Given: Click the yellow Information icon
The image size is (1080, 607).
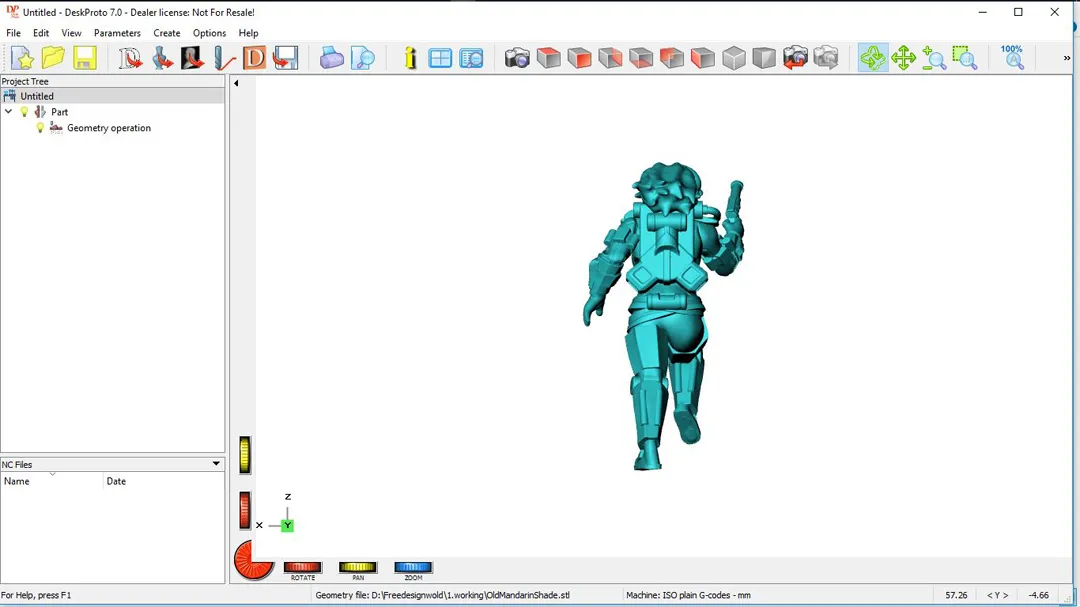Looking at the screenshot, I should click(410, 58).
